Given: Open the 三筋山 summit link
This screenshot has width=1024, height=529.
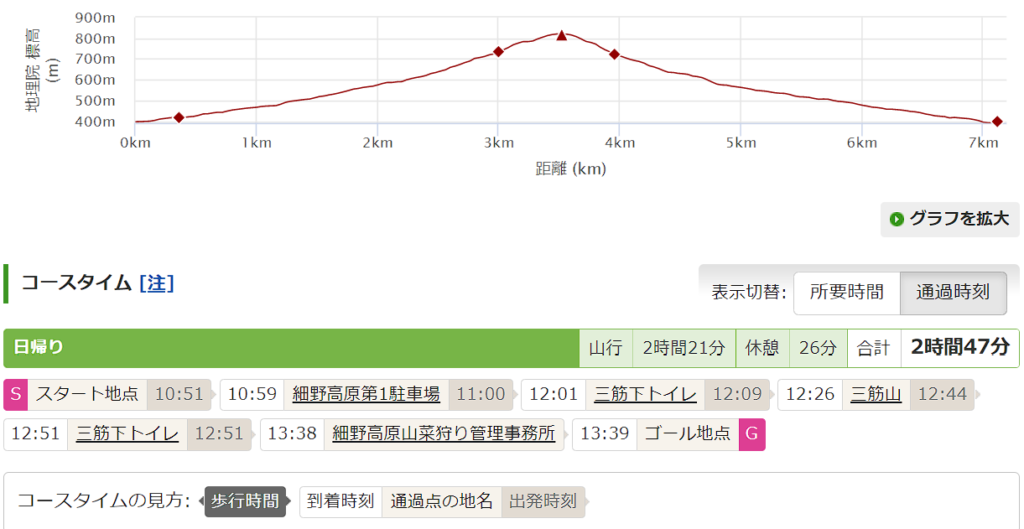Looking at the screenshot, I should (x=876, y=394).
